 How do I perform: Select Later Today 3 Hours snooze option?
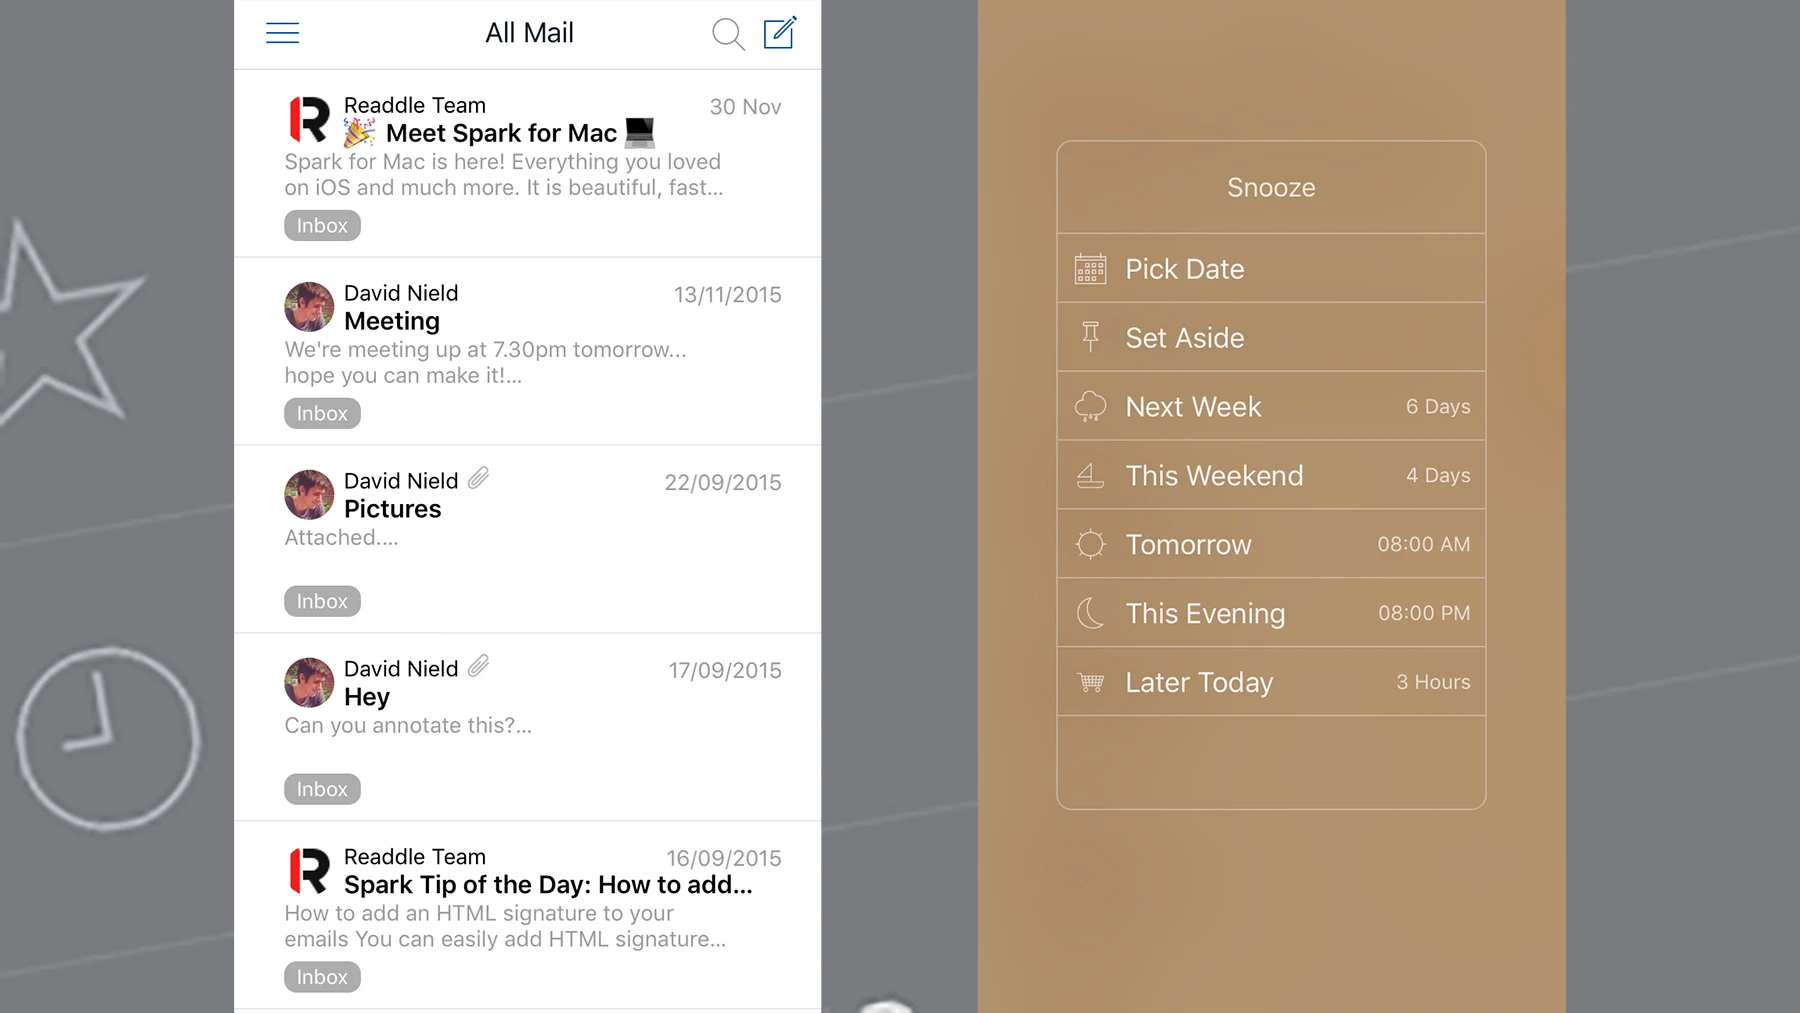click(1271, 682)
